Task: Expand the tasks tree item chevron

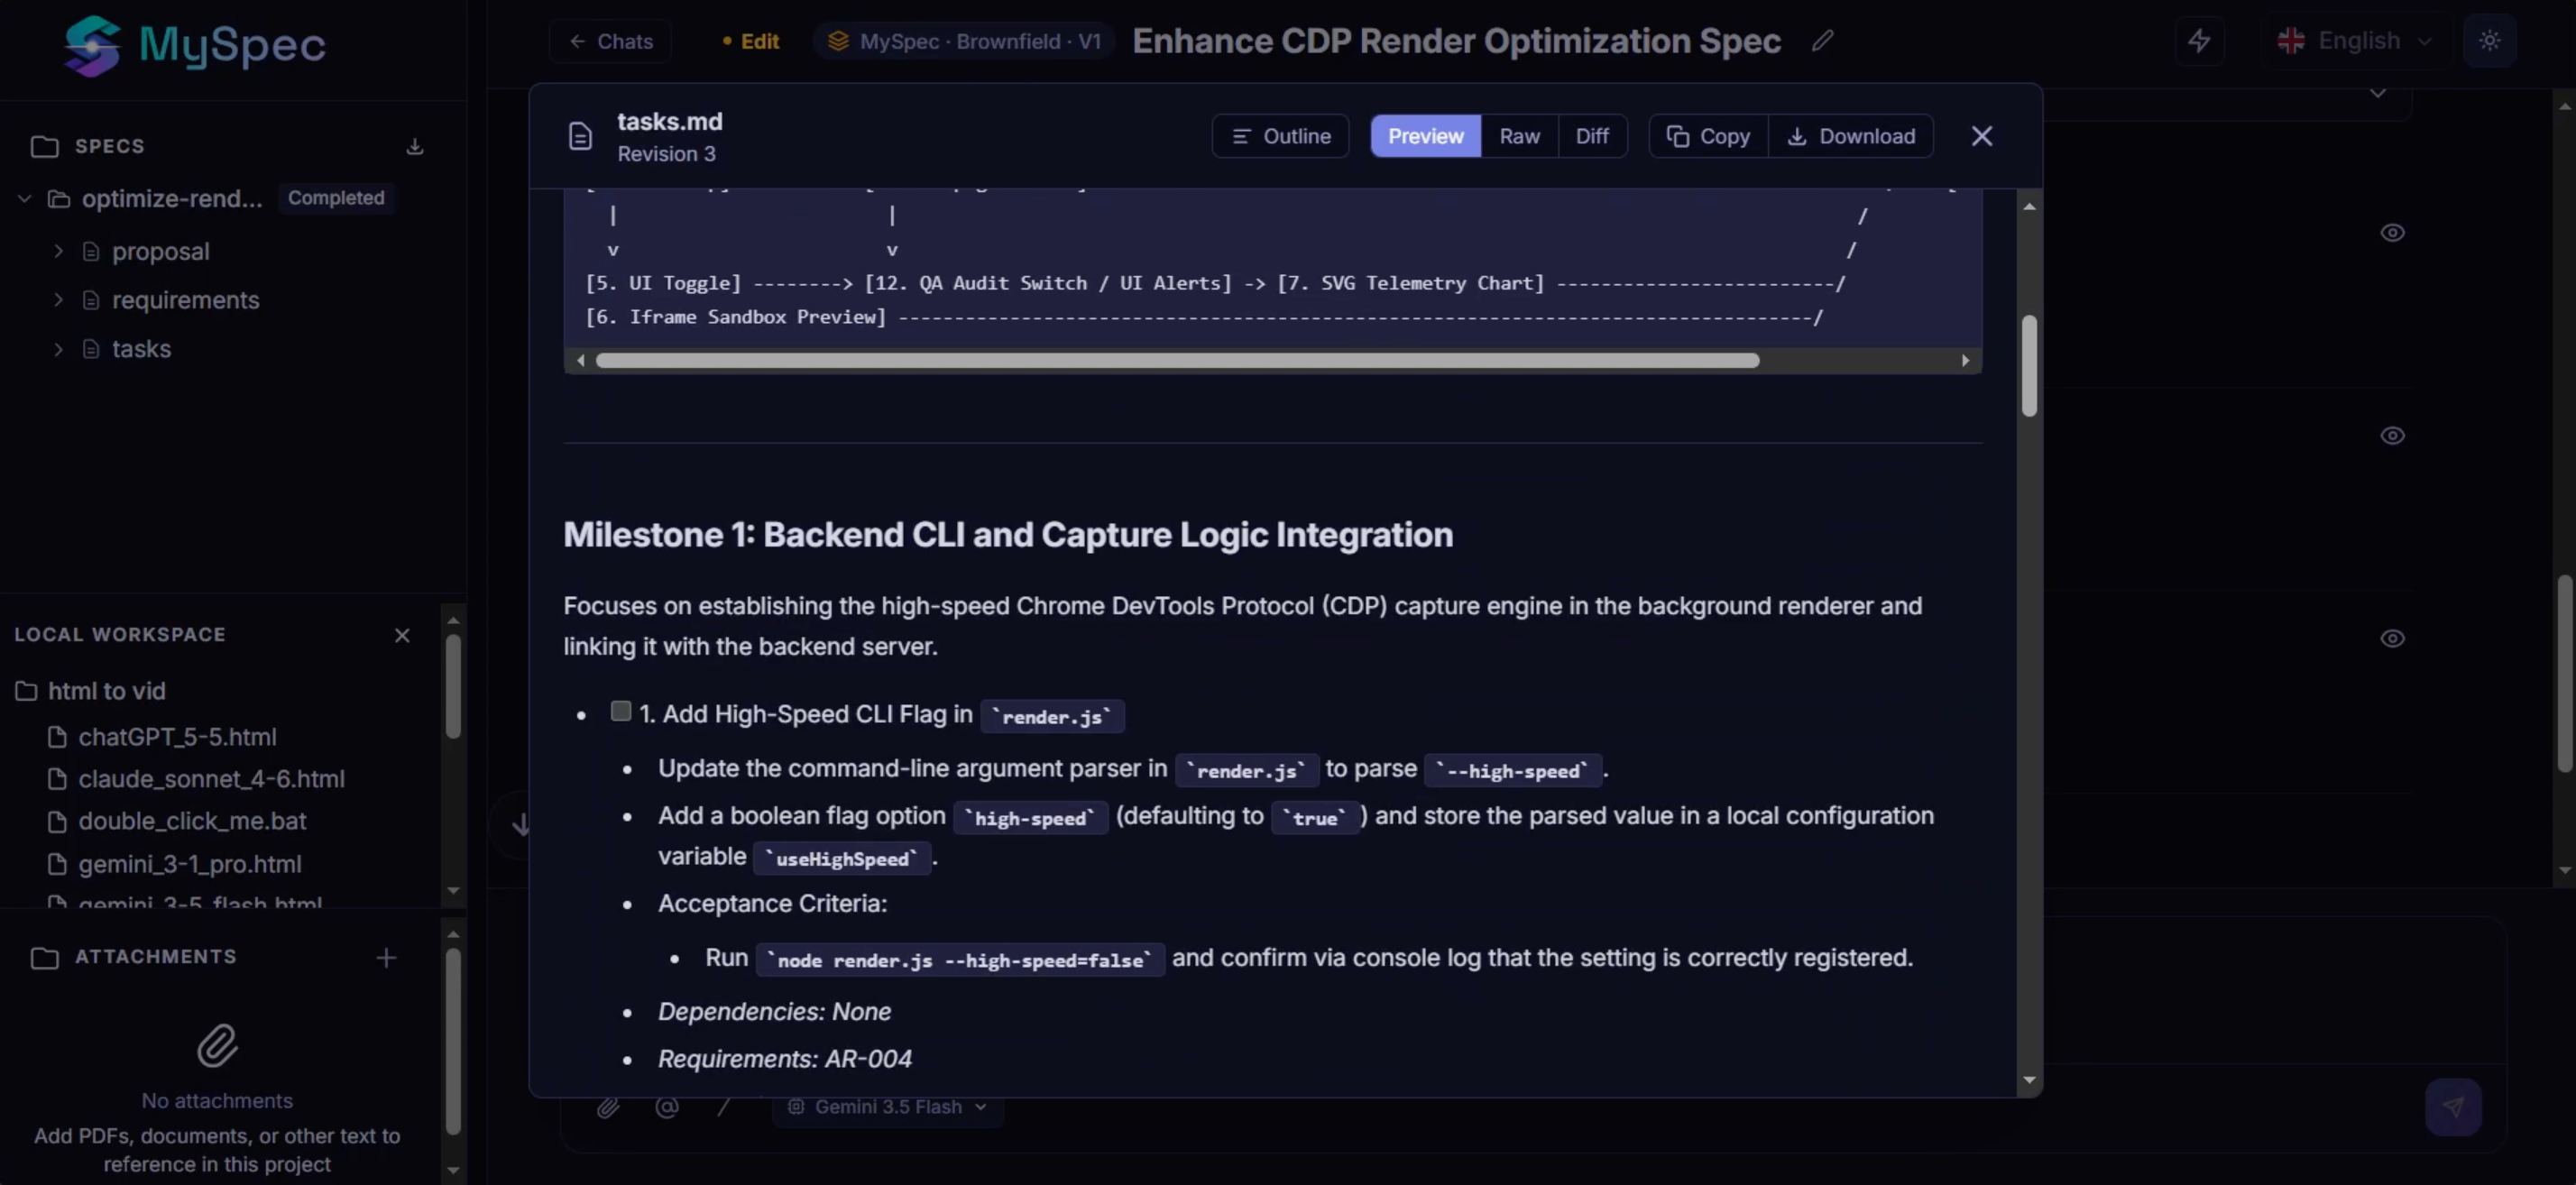Action: click(x=59, y=349)
